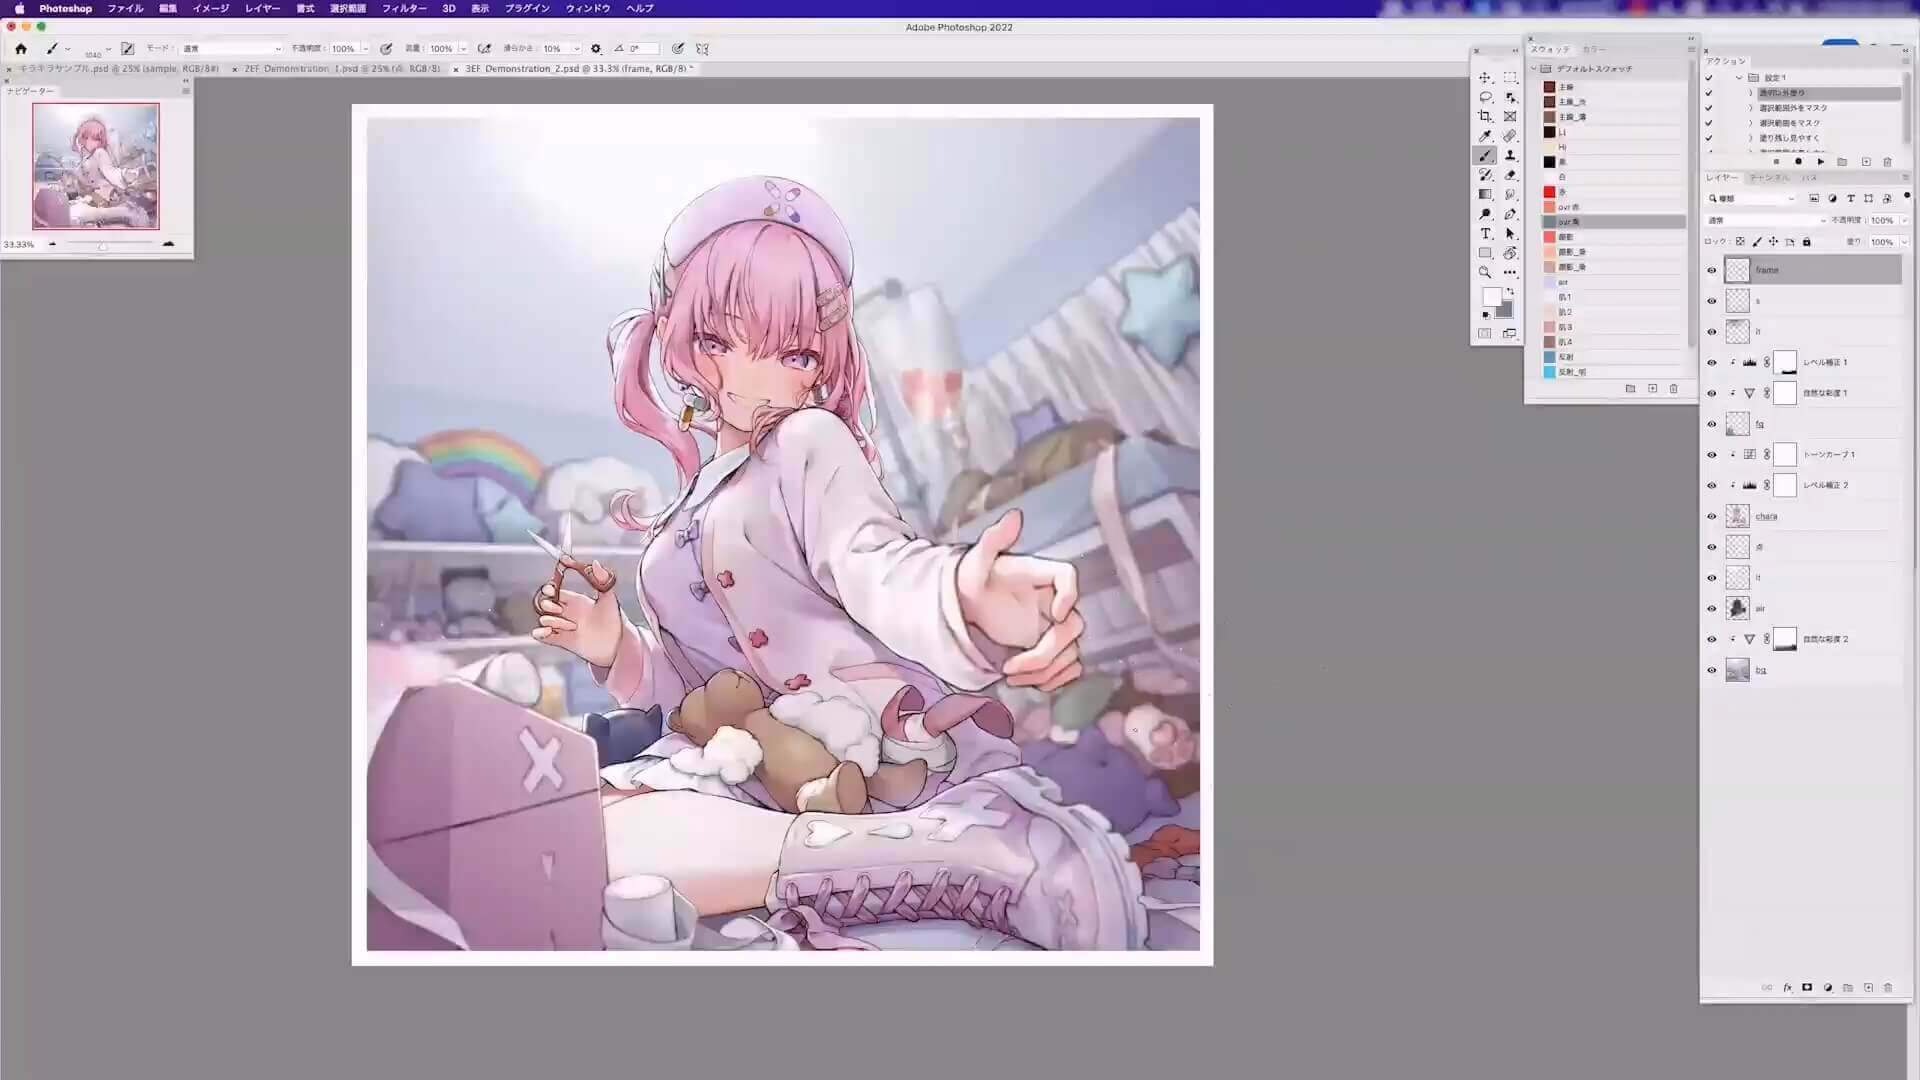
Task: Open the レイヤー menu in menu bar
Action: (x=262, y=8)
